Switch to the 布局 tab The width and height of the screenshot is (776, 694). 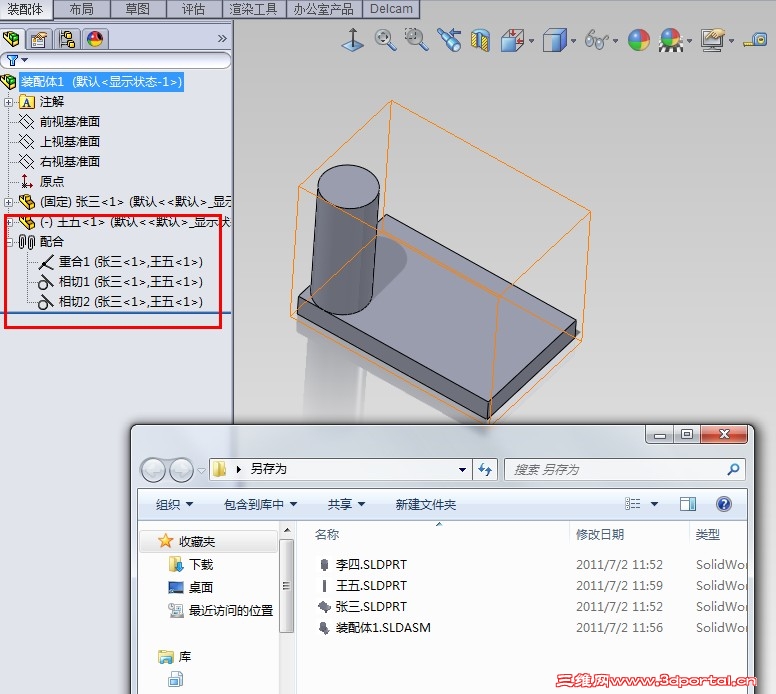pyautogui.click(x=82, y=9)
